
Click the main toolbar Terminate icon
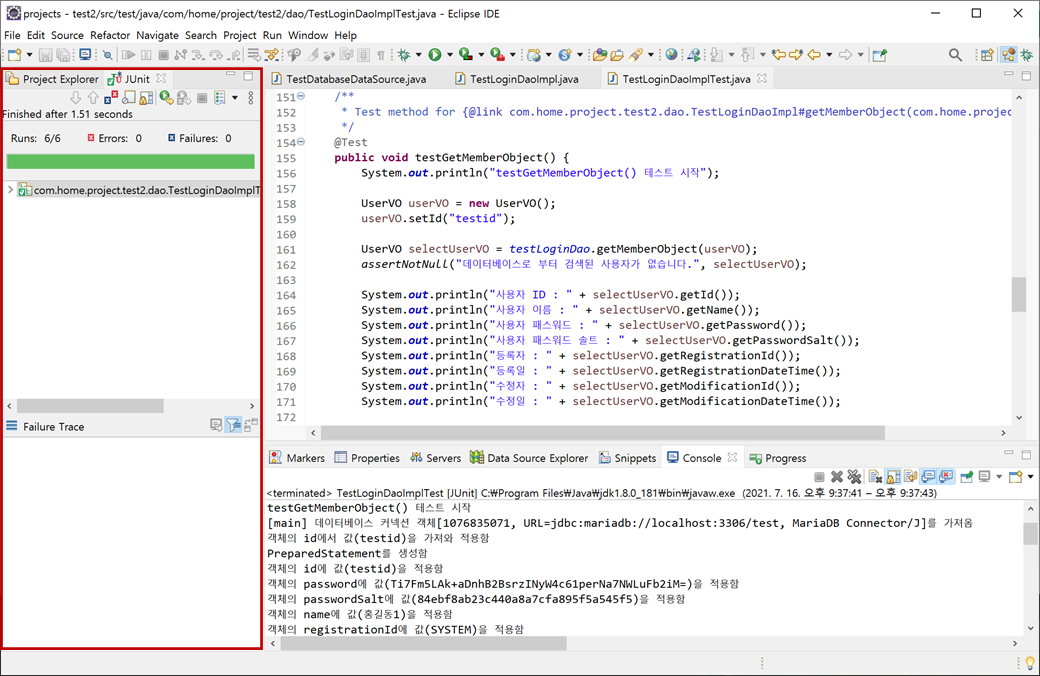point(163,55)
